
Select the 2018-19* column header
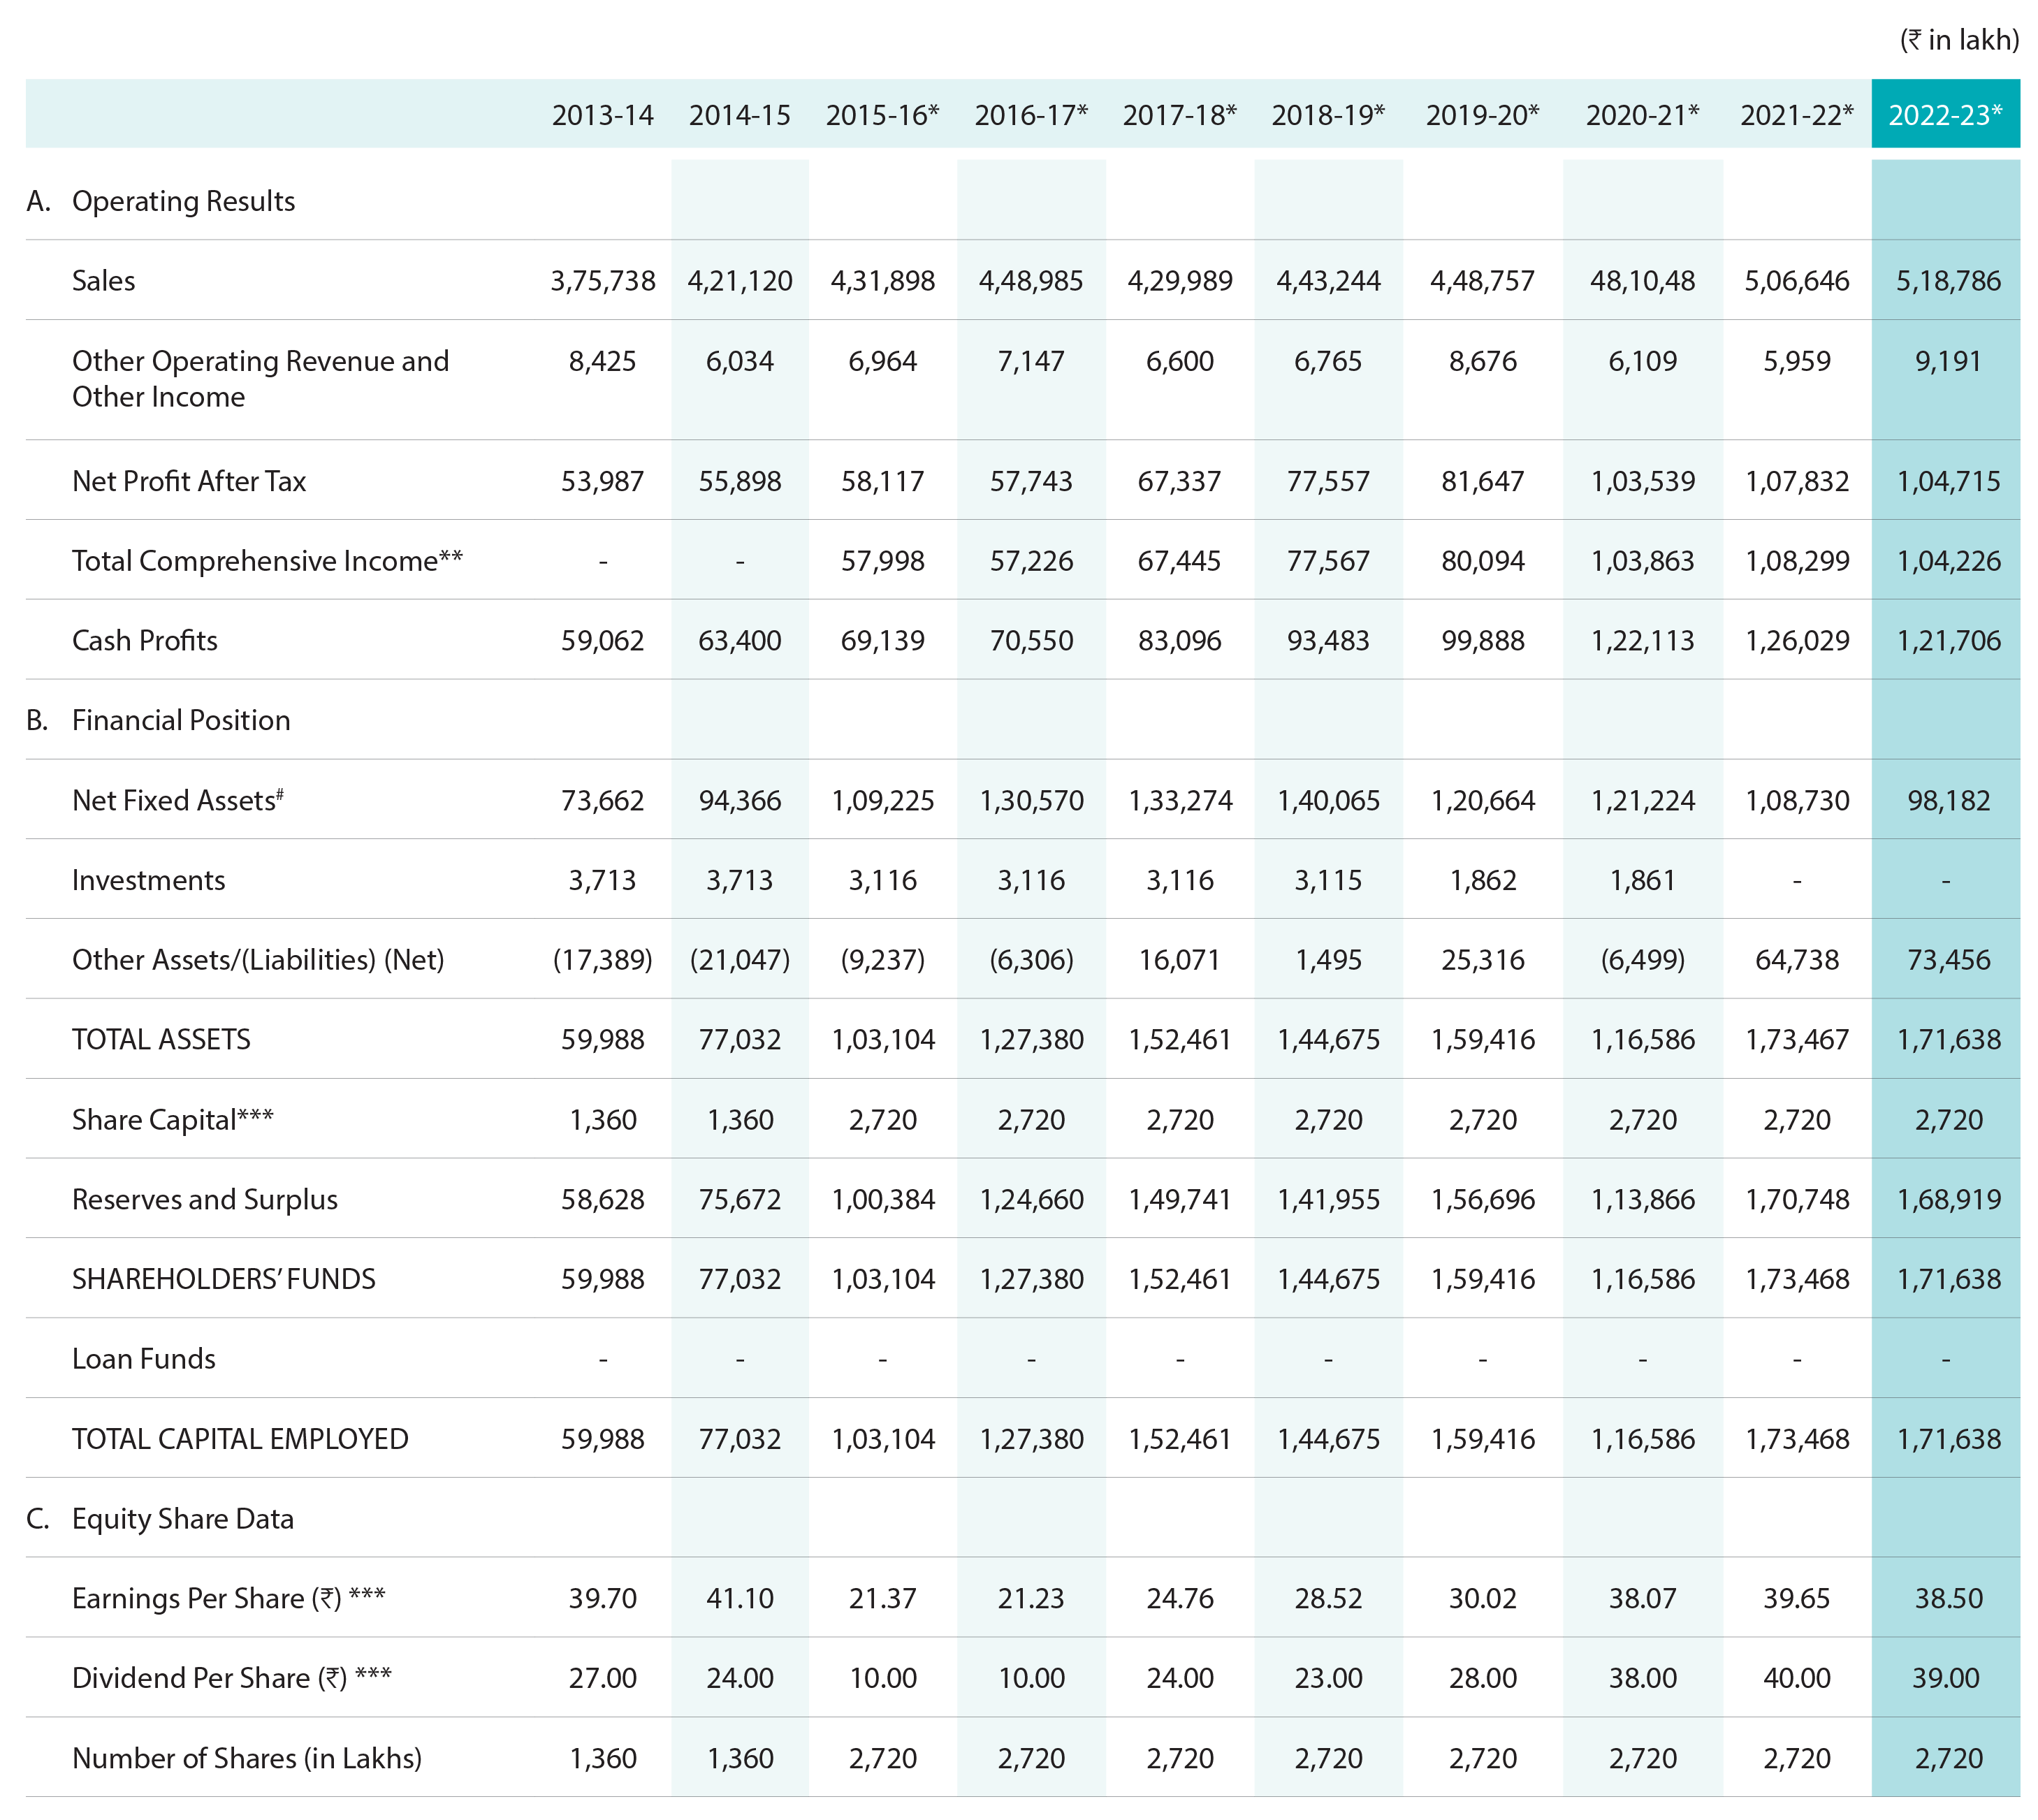[x=1328, y=115]
